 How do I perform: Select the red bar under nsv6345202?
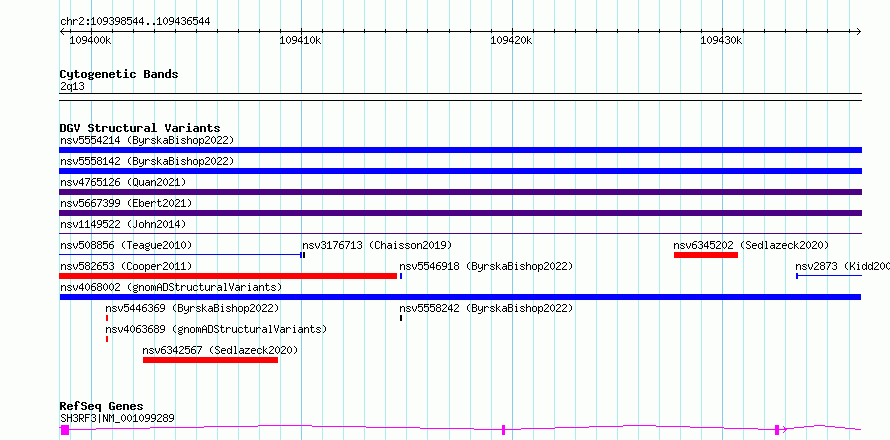coord(706,255)
